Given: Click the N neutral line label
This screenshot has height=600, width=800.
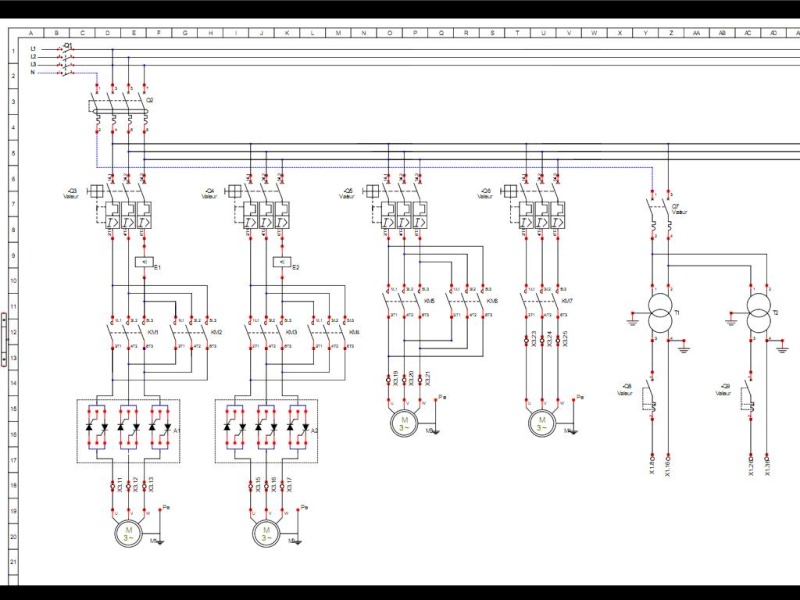Looking at the screenshot, I should click(x=33, y=72).
